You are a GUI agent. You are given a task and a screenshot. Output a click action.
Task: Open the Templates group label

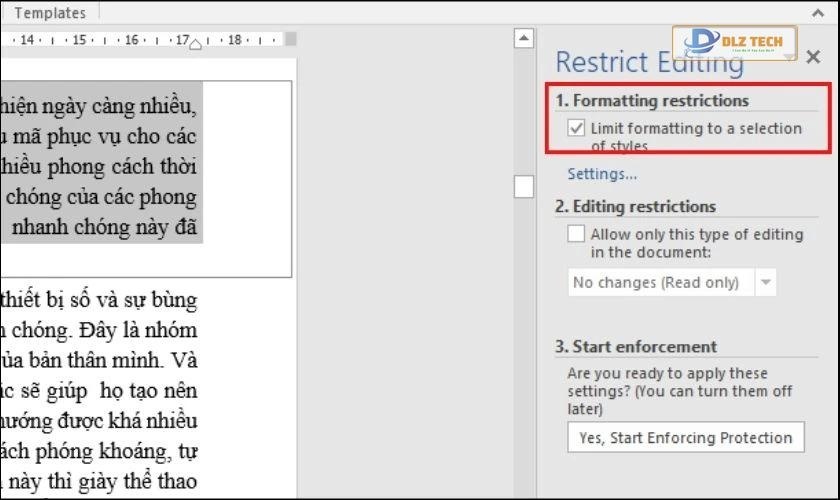(50, 13)
